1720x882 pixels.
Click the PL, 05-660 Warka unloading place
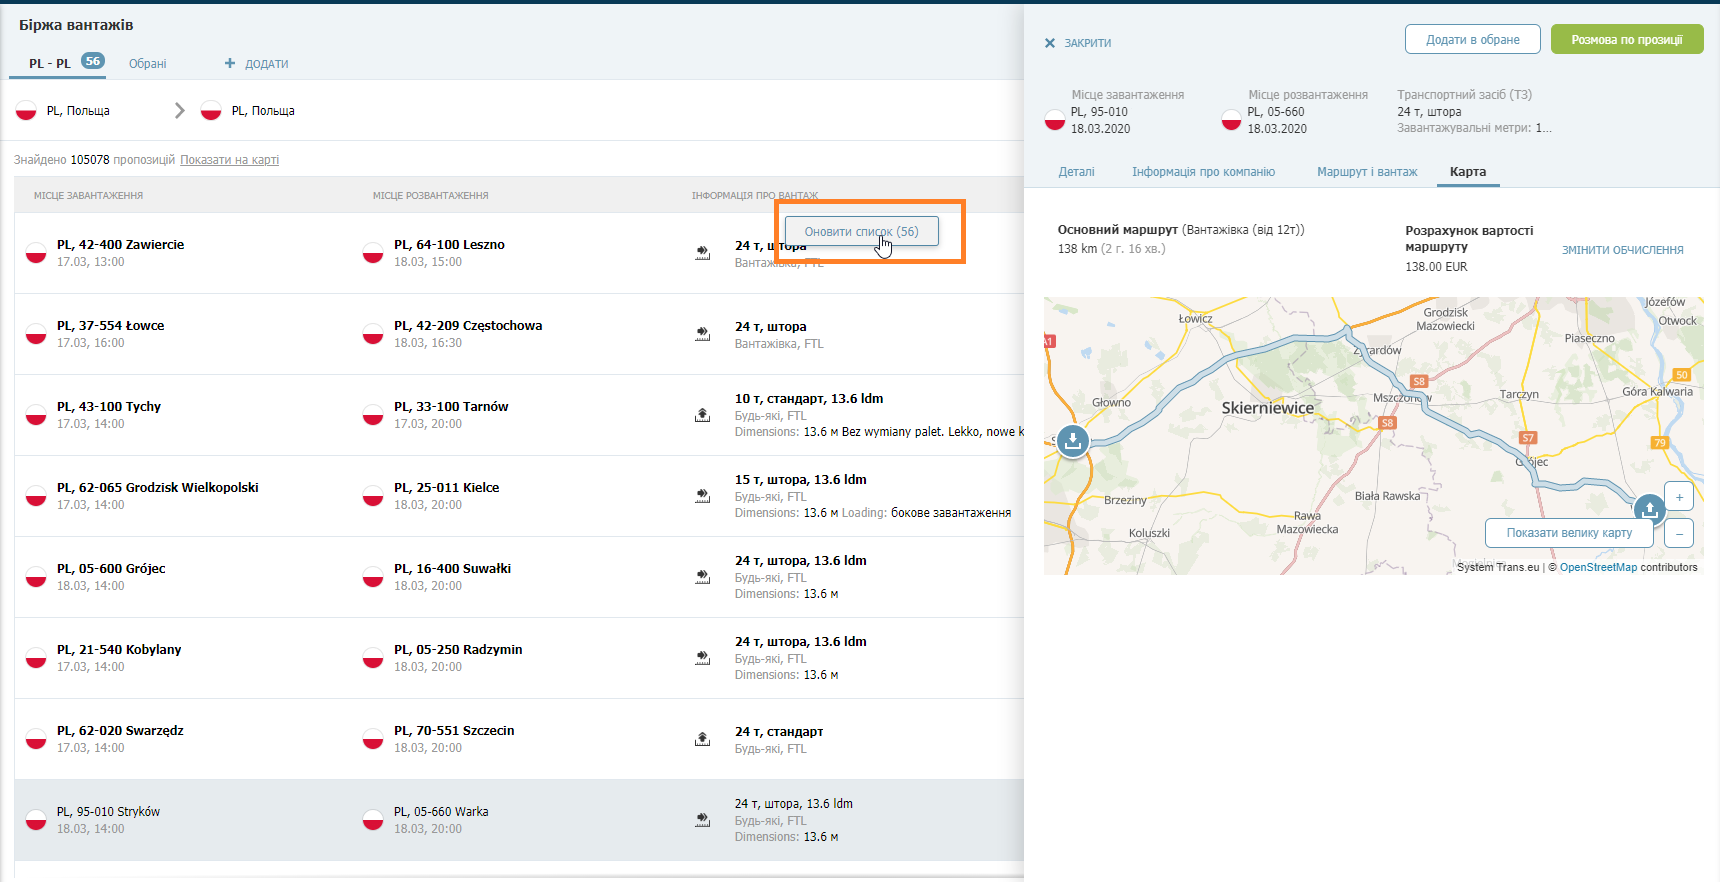(x=441, y=812)
